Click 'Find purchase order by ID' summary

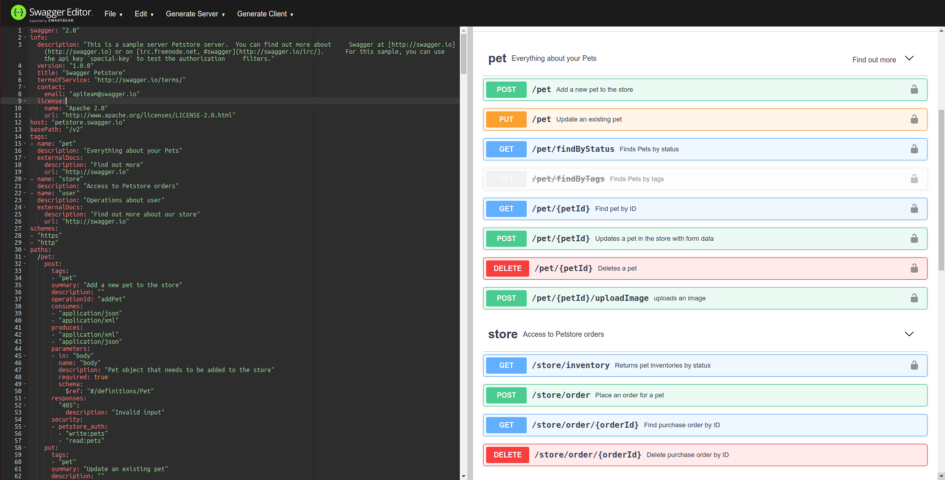(682, 425)
